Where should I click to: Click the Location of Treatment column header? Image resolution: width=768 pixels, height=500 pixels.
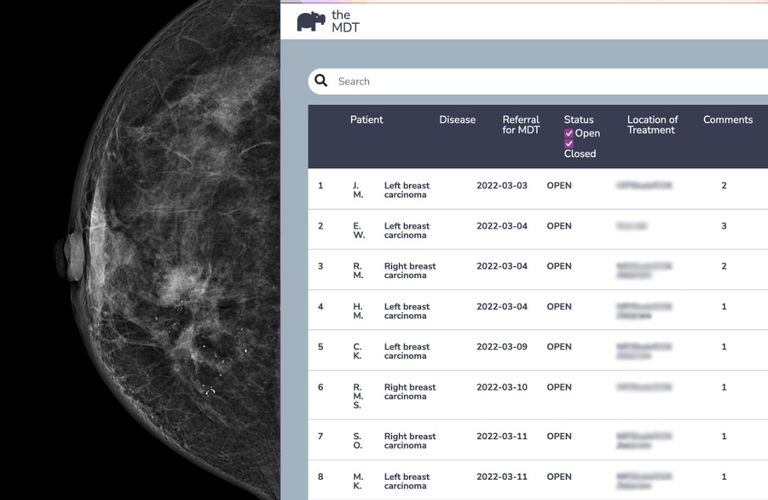652,125
